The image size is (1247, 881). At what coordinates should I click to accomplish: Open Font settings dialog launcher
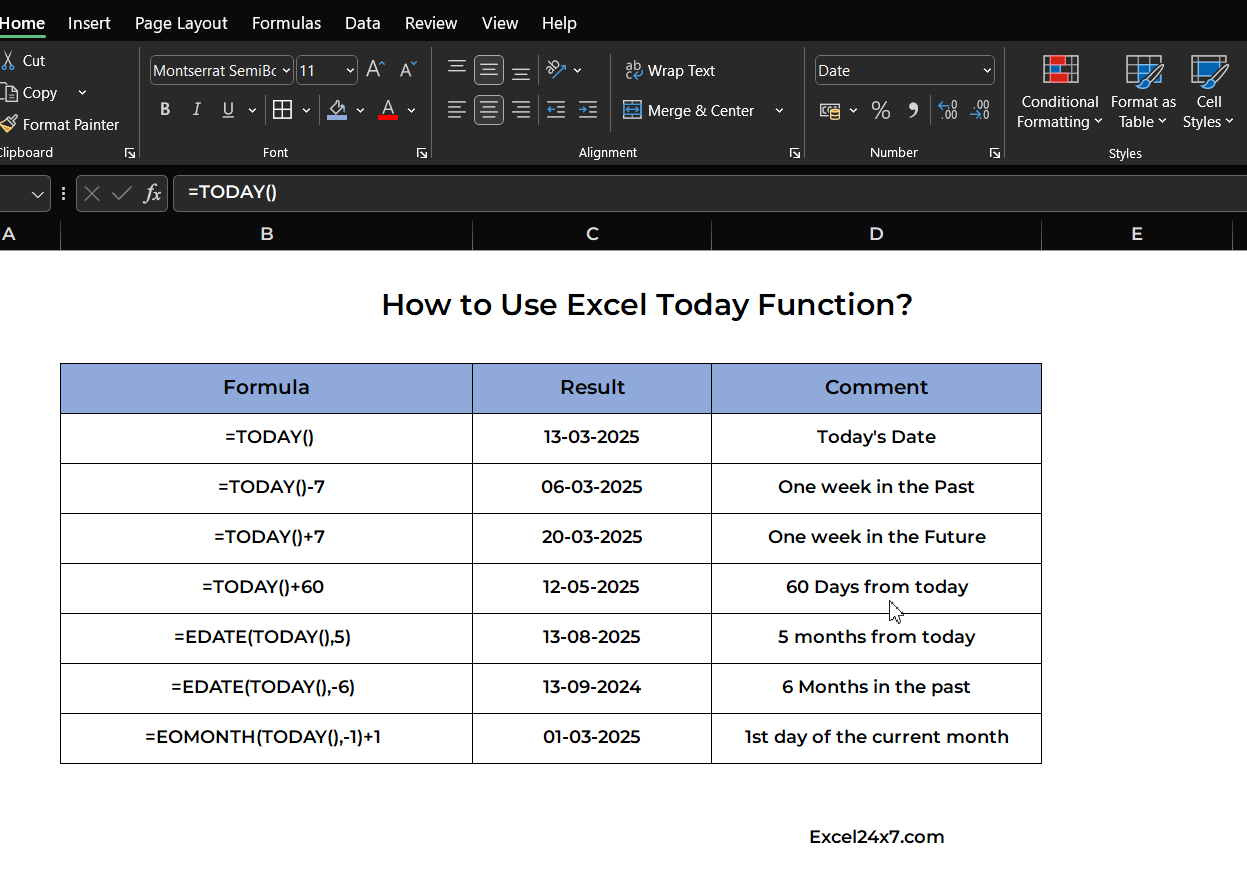(422, 153)
